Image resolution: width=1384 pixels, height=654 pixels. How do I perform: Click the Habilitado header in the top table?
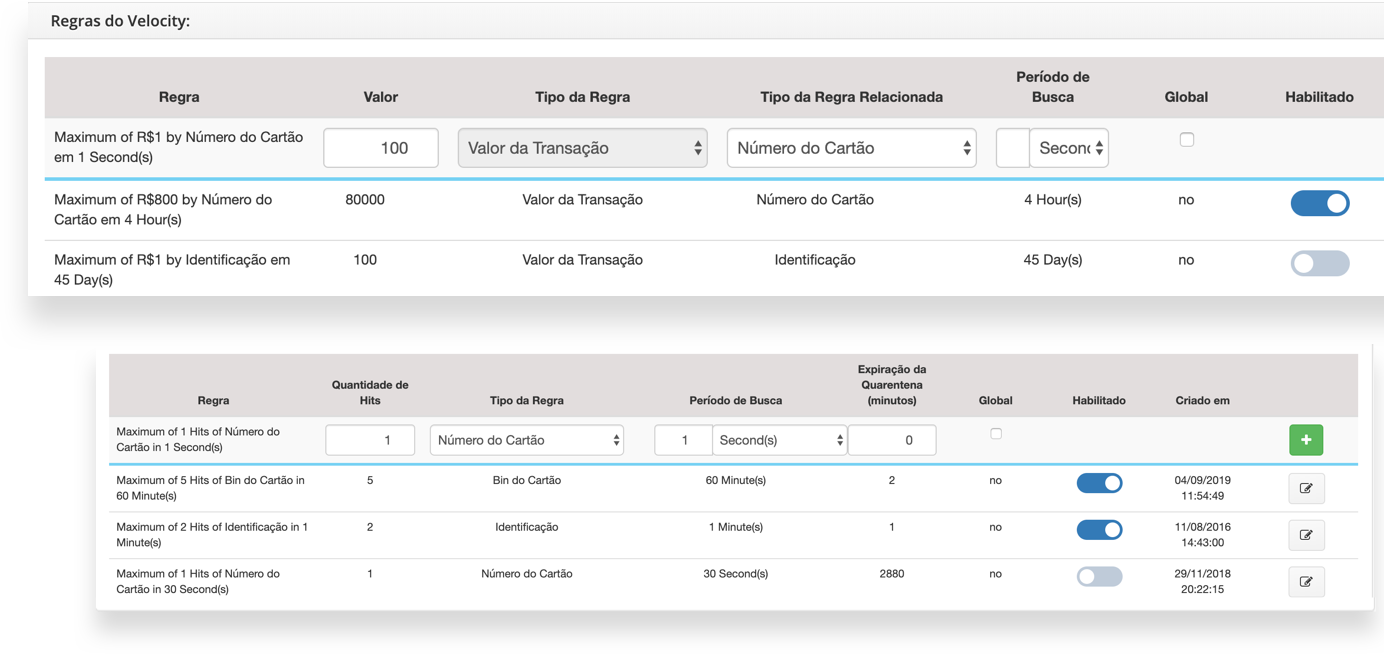tap(1320, 97)
